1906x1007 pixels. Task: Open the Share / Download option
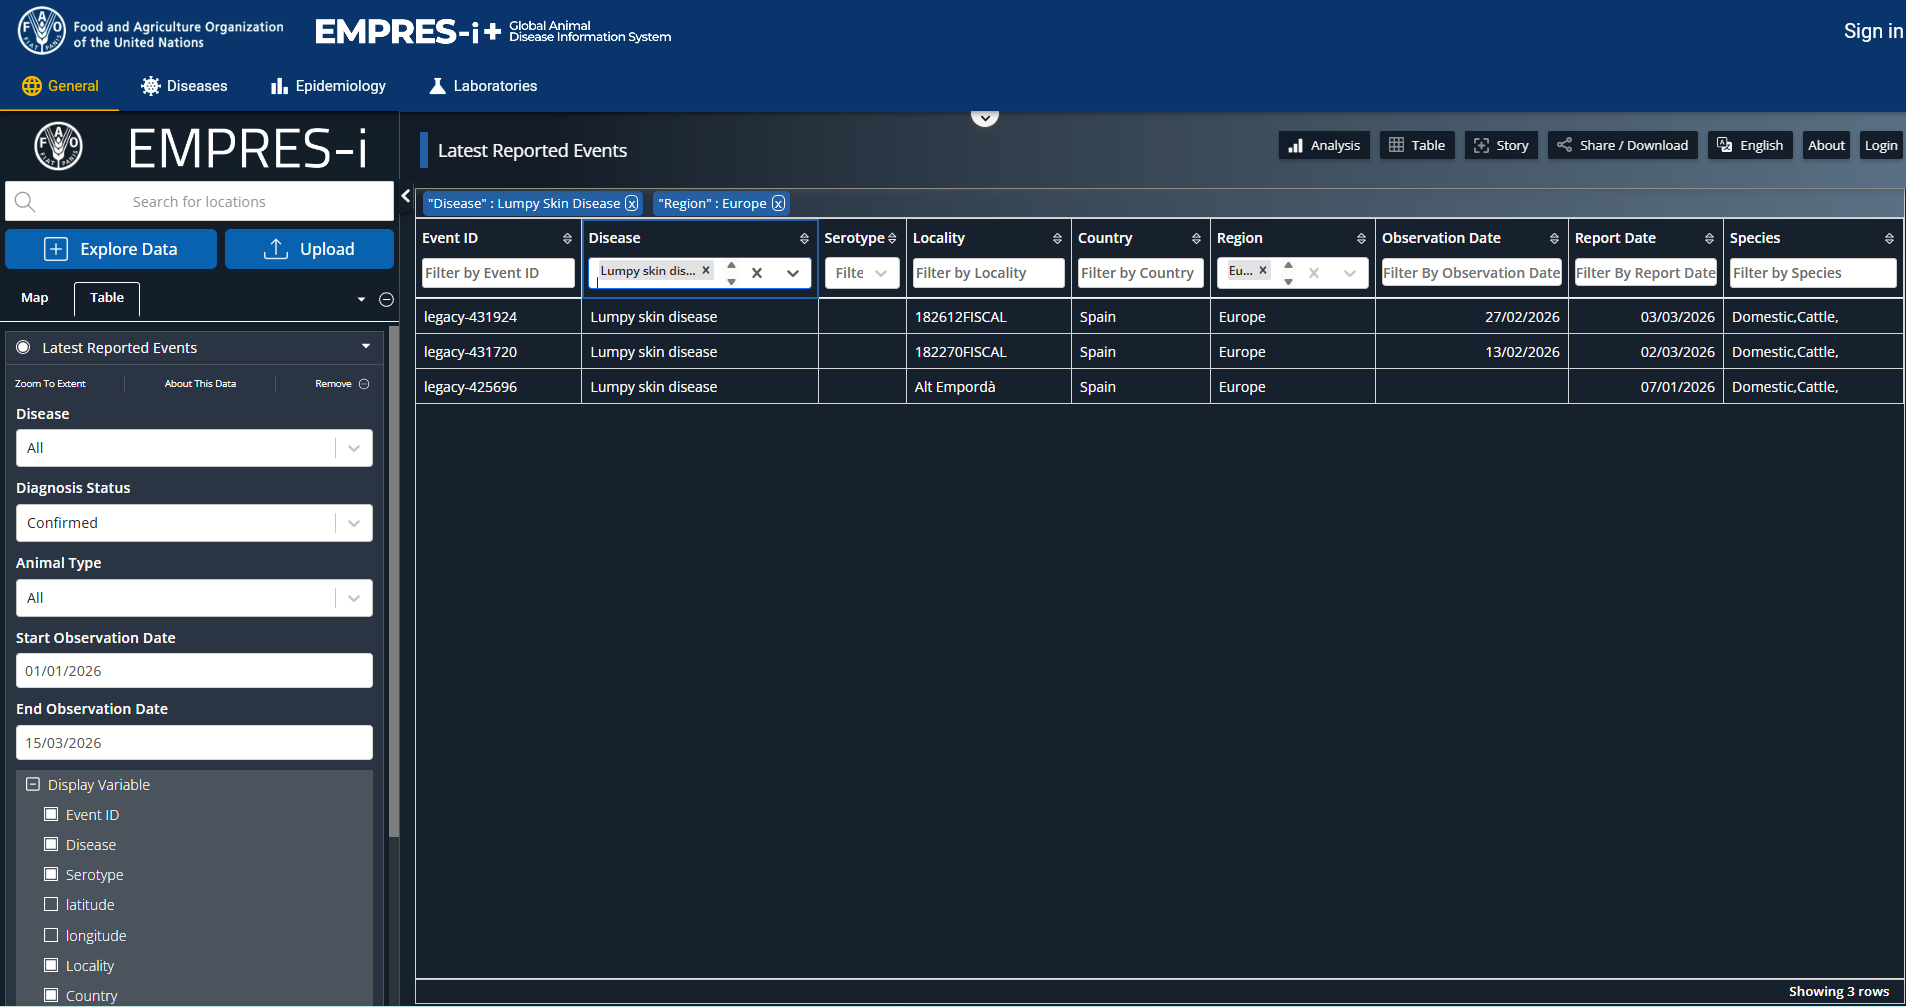point(1622,145)
